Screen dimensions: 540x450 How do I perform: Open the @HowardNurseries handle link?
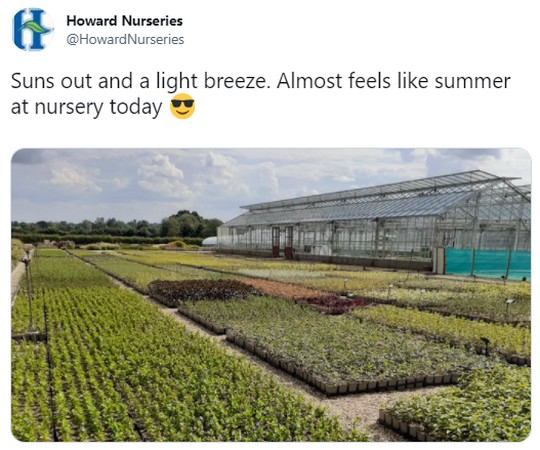[125, 39]
